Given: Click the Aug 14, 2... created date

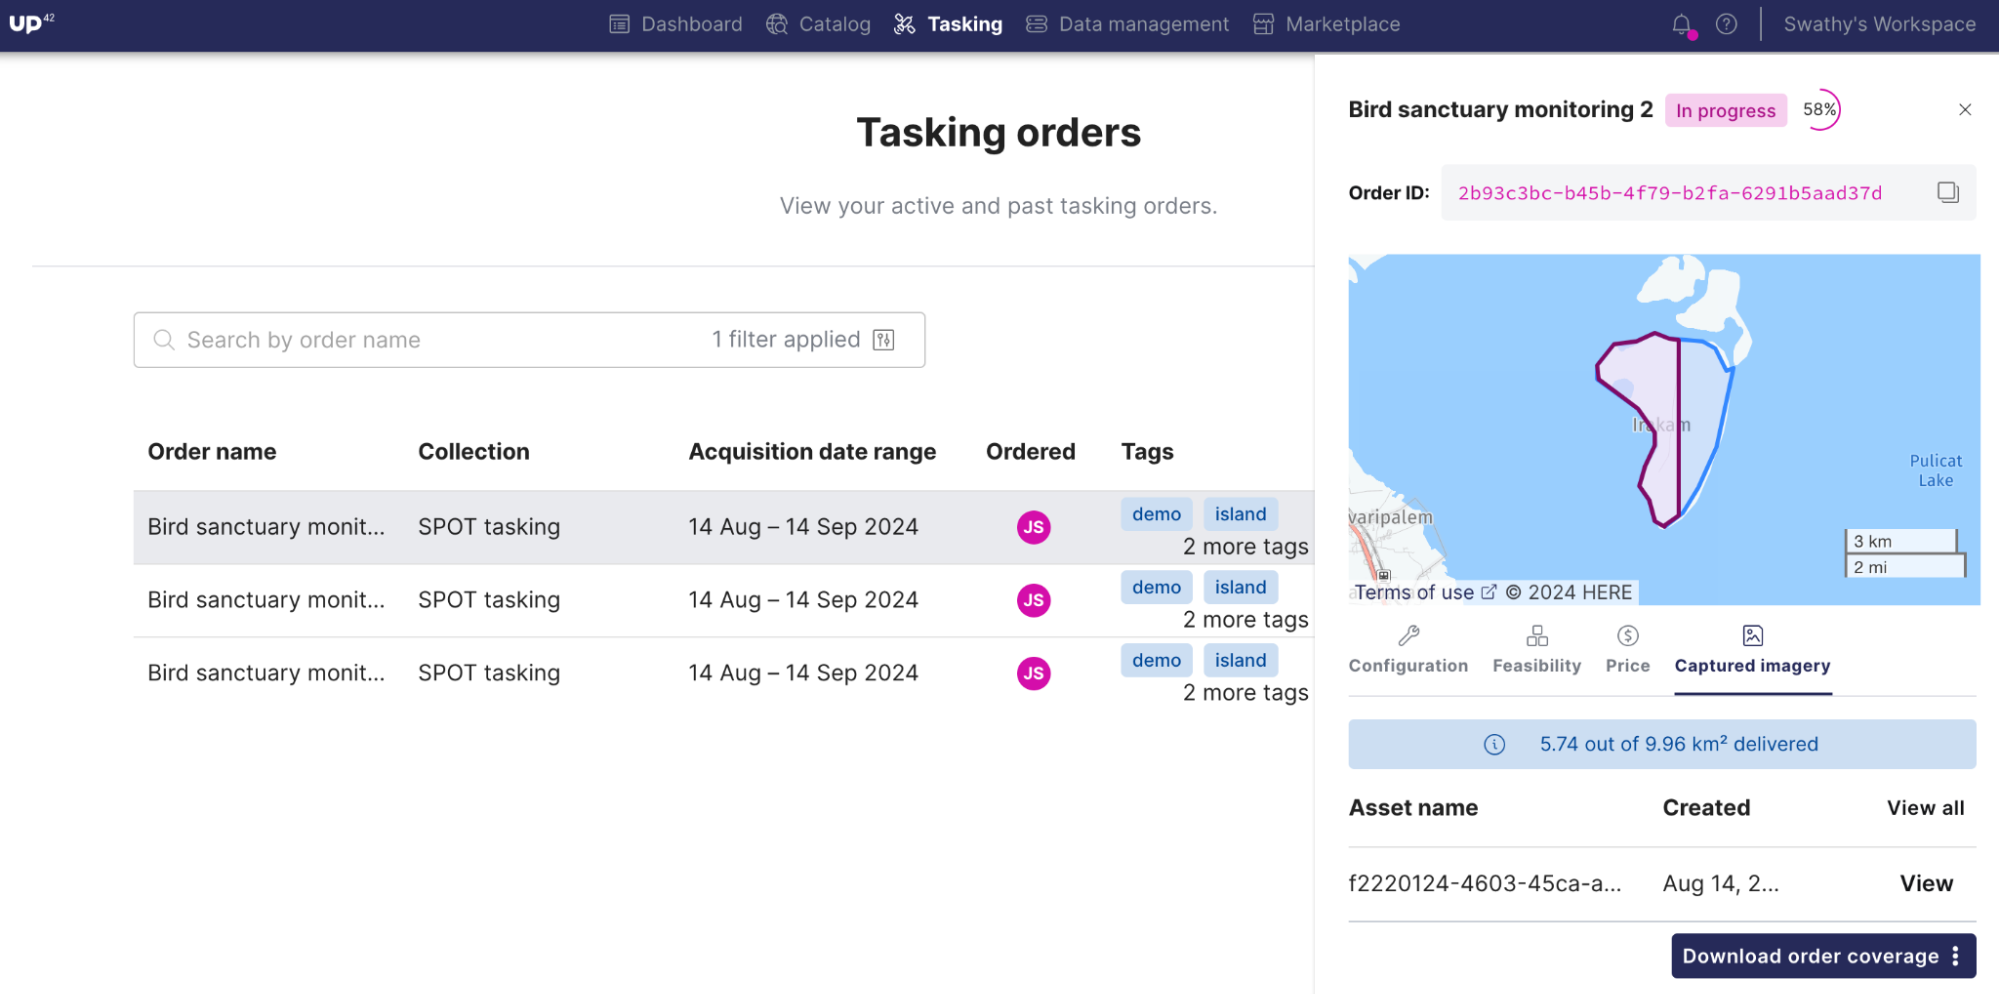Looking at the screenshot, I should [x=1720, y=884].
